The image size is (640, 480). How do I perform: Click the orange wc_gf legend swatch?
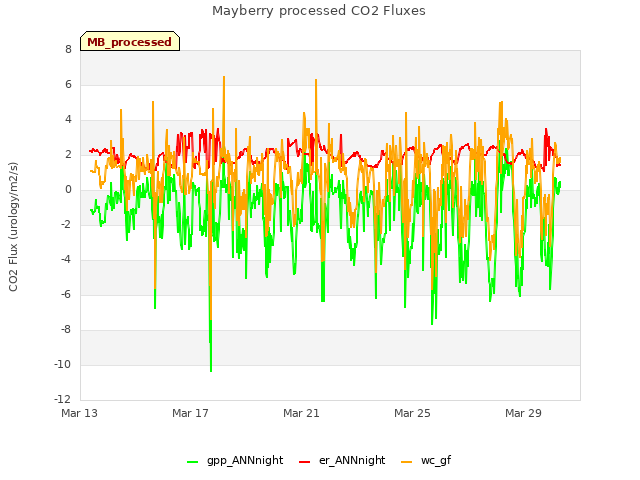coord(407,462)
